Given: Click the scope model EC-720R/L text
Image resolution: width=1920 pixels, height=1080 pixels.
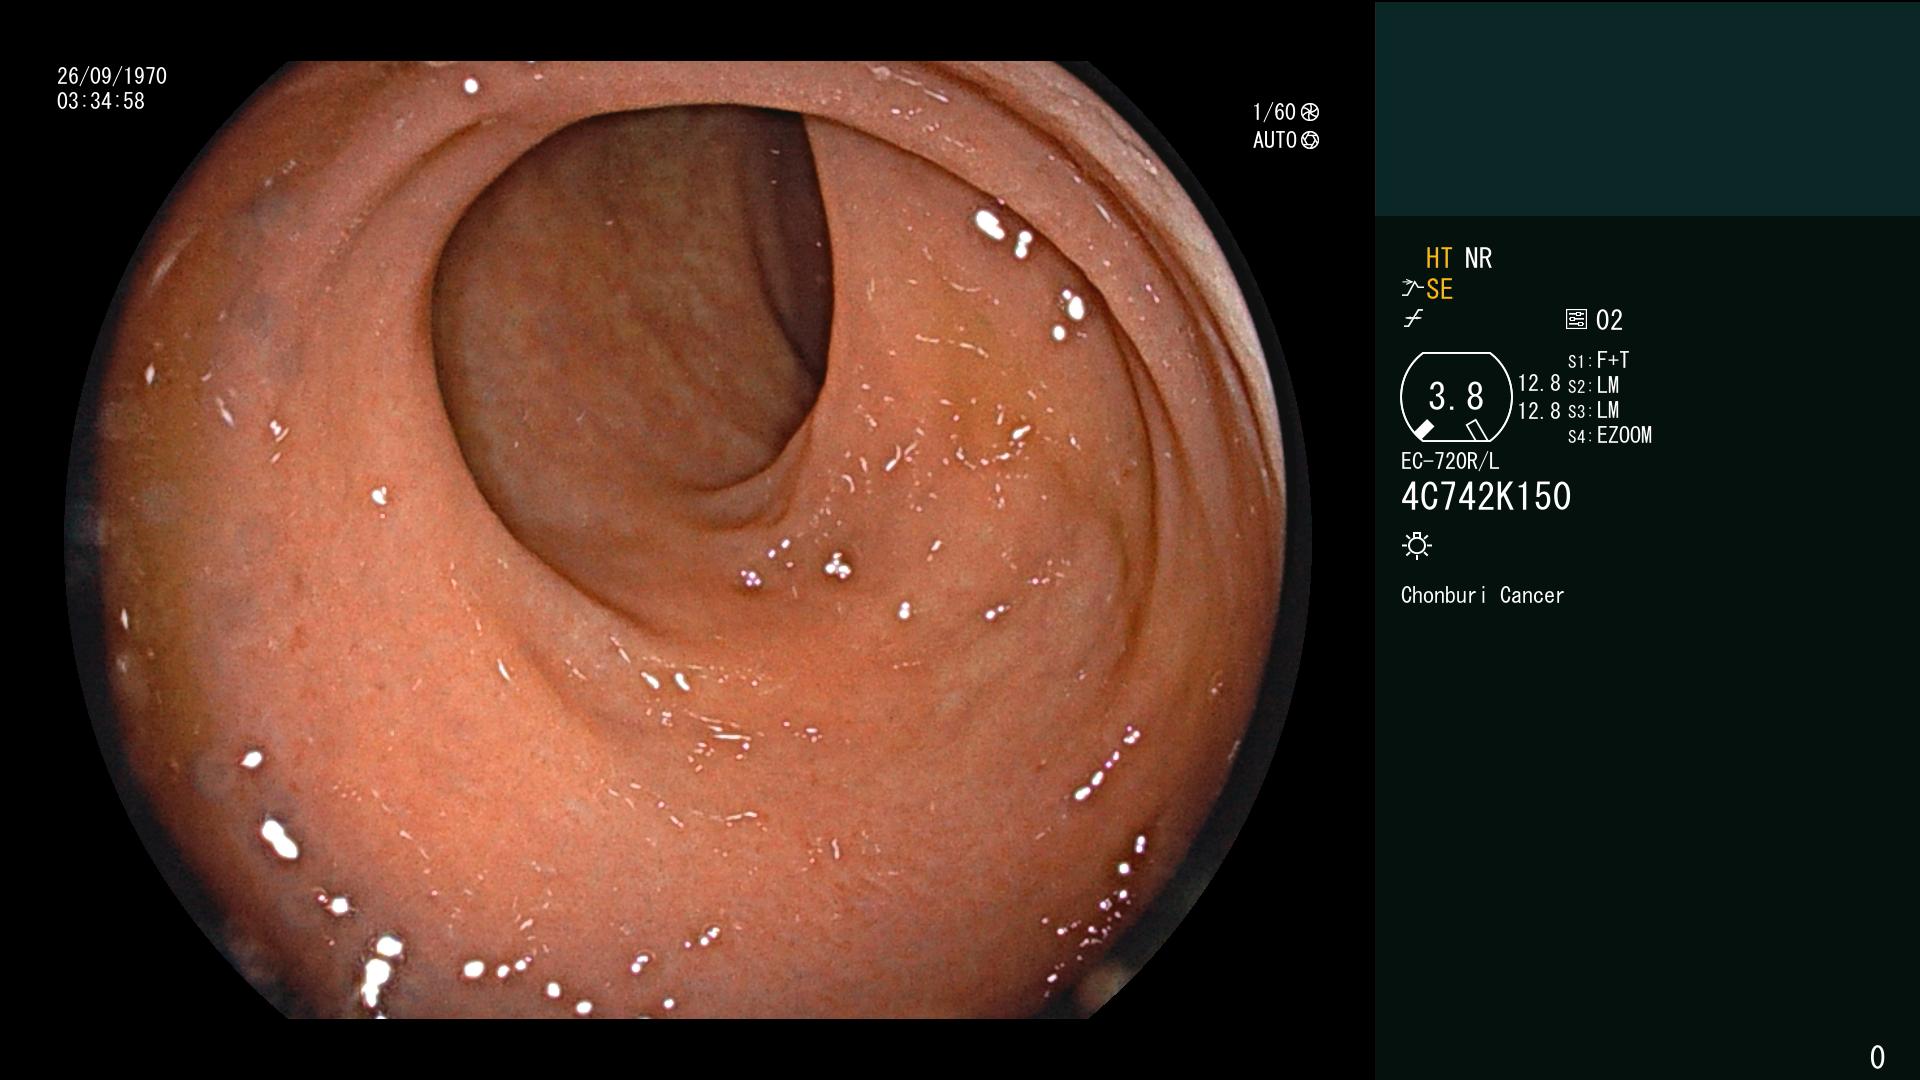Looking at the screenshot, I should 1450,461.
